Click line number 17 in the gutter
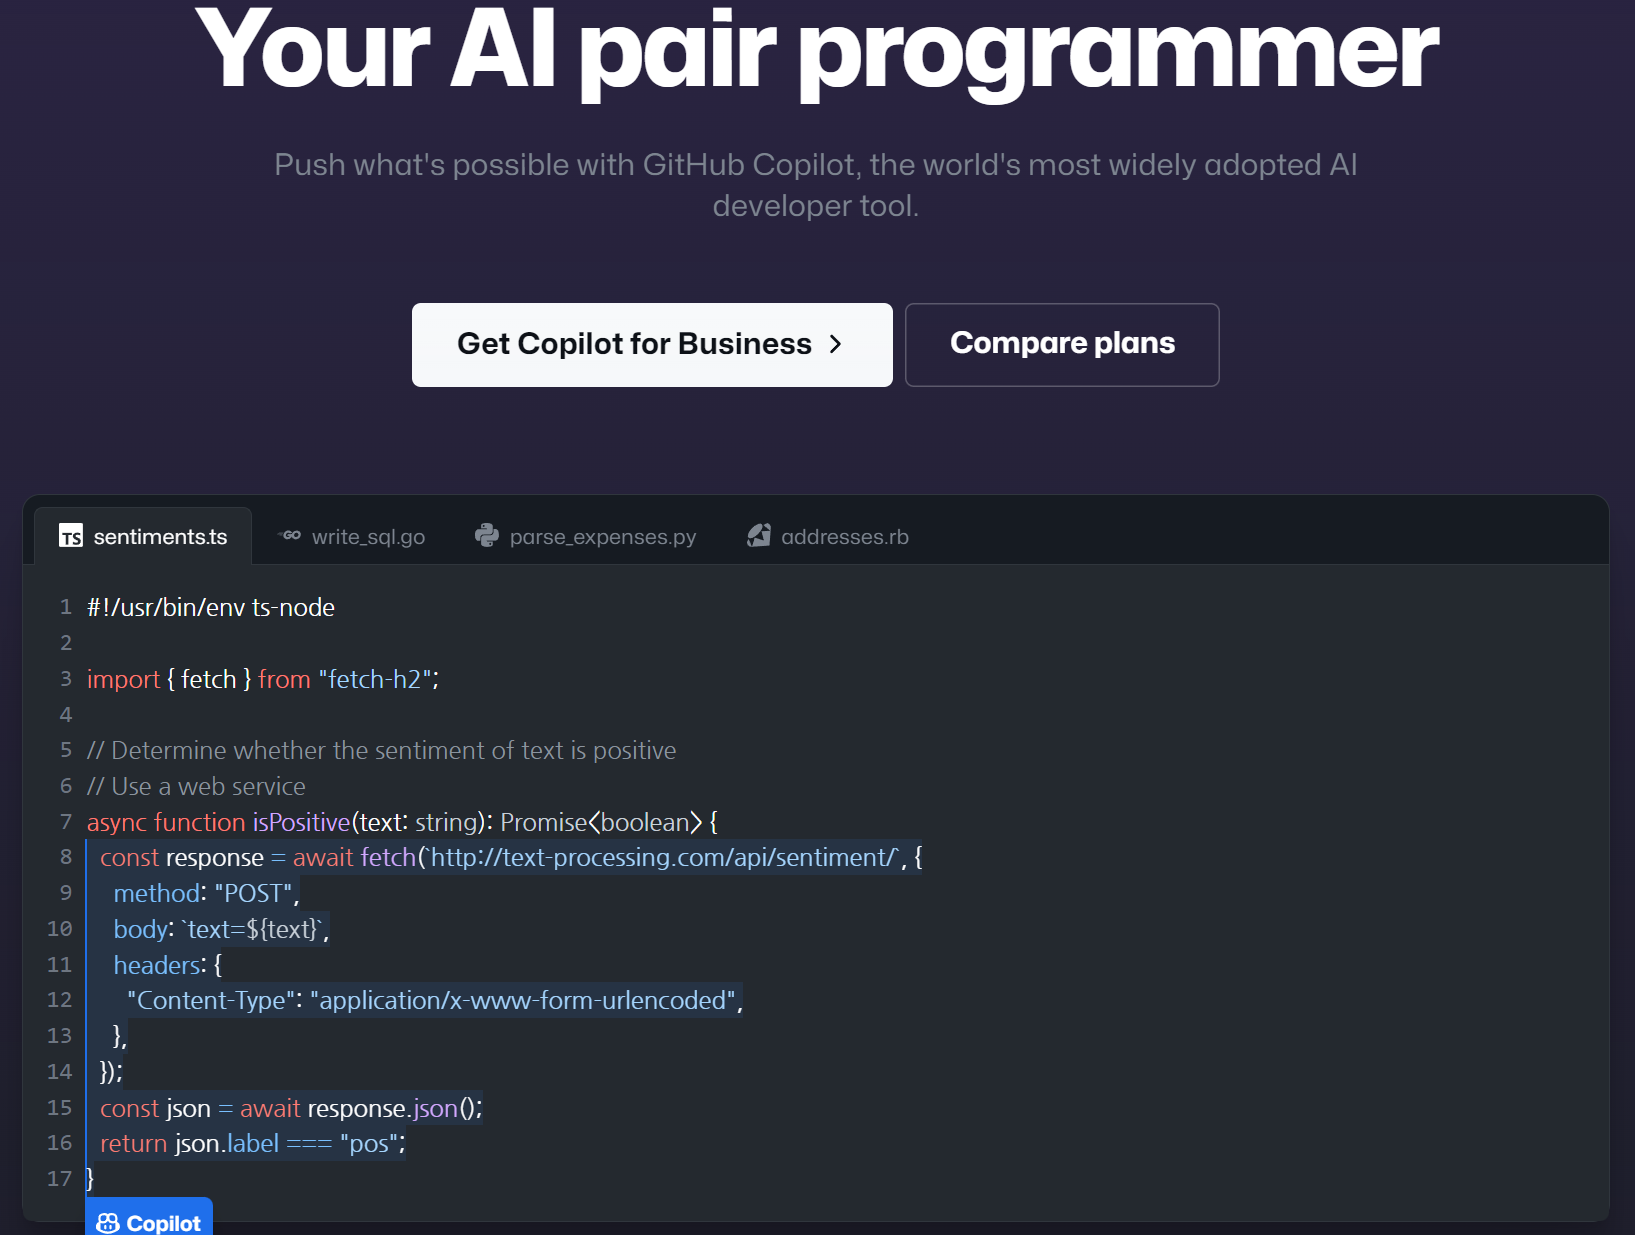This screenshot has width=1635, height=1235. coord(60,1179)
